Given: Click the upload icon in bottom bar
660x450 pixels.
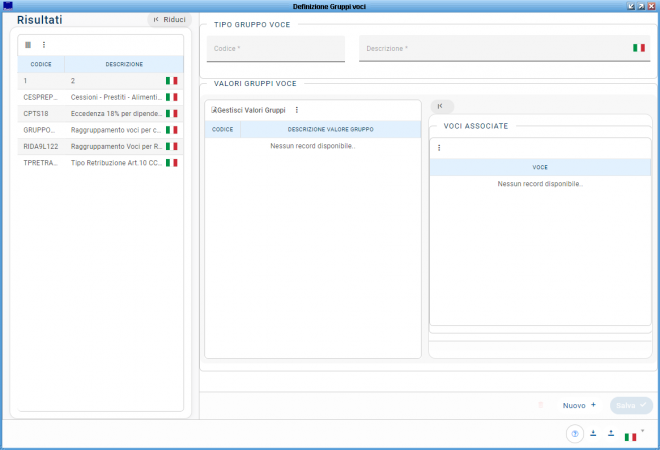Looking at the screenshot, I should [x=611, y=434].
